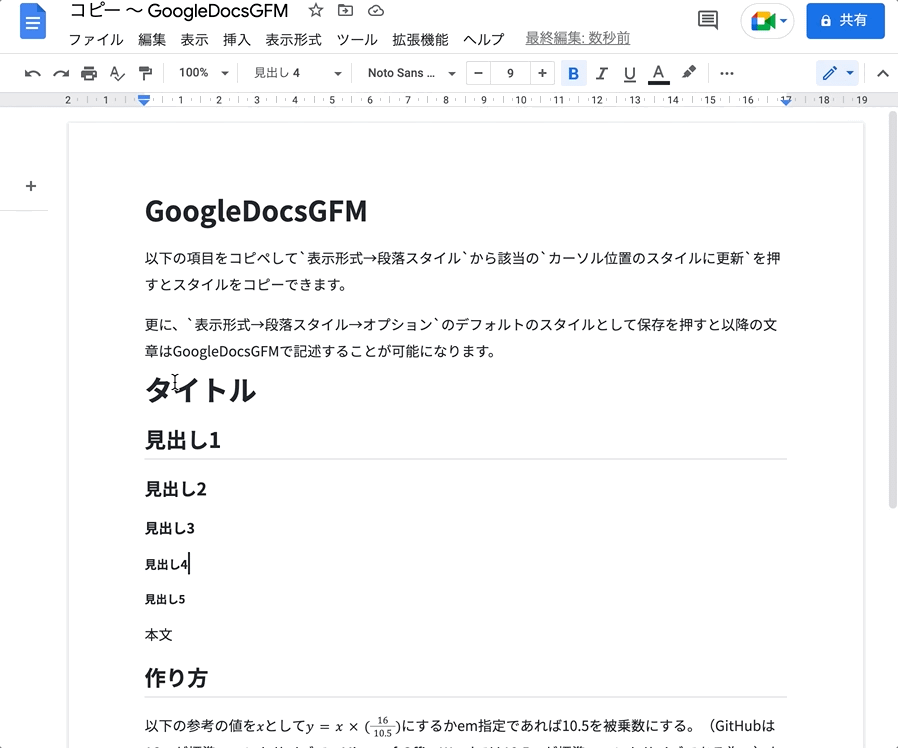Click the left indent ruler marker
Image resolution: width=898 pixels, height=748 pixels.
(x=144, y=100)
